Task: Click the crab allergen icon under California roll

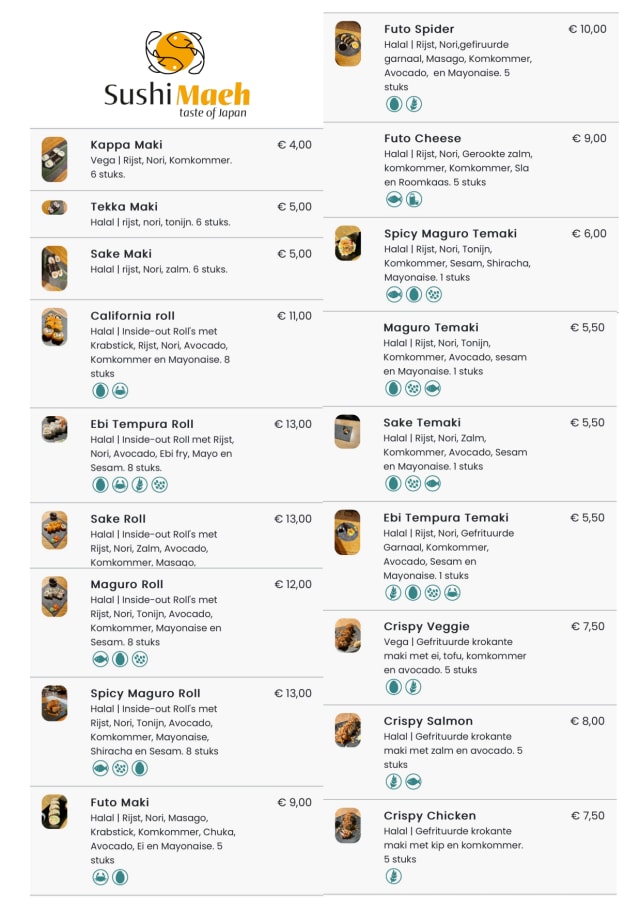Action: pos(120,390)
